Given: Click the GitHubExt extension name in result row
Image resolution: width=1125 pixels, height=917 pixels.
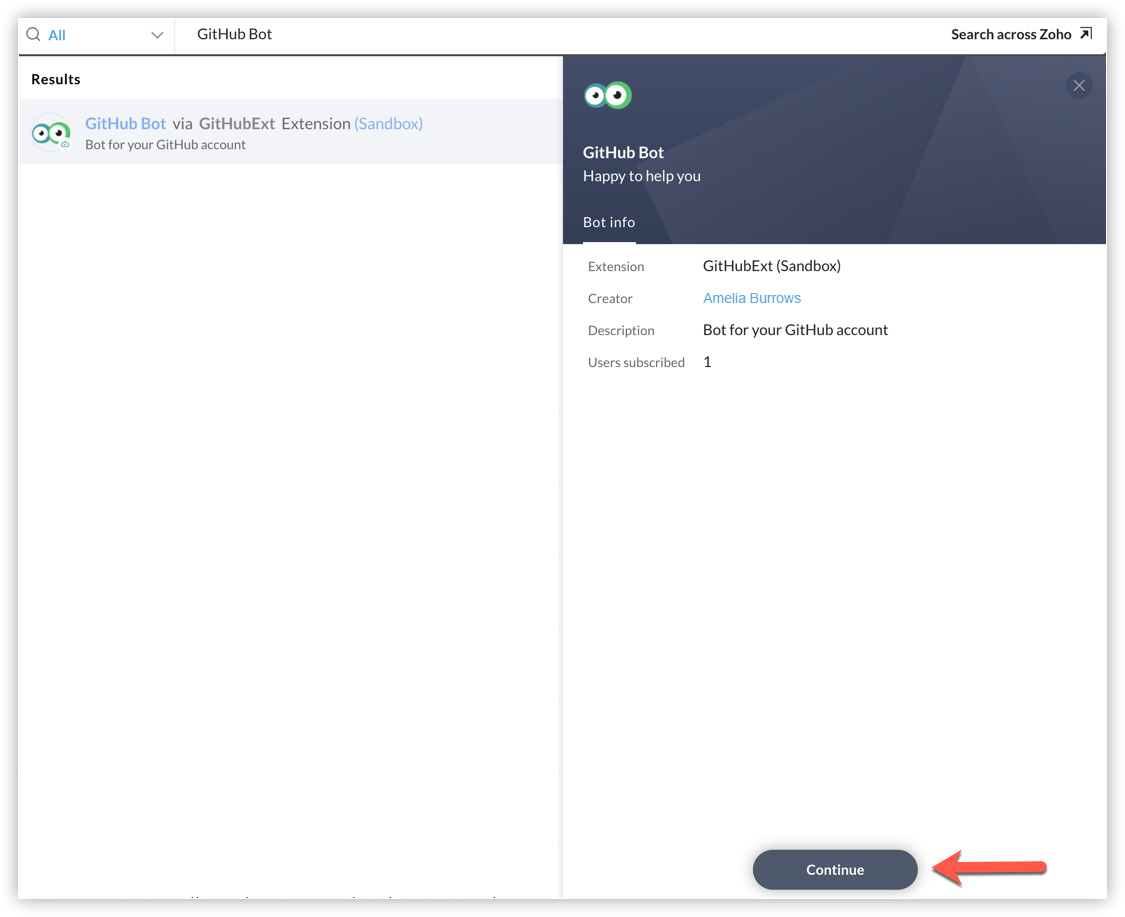Looking at the screenshot, I should (237, 124).
